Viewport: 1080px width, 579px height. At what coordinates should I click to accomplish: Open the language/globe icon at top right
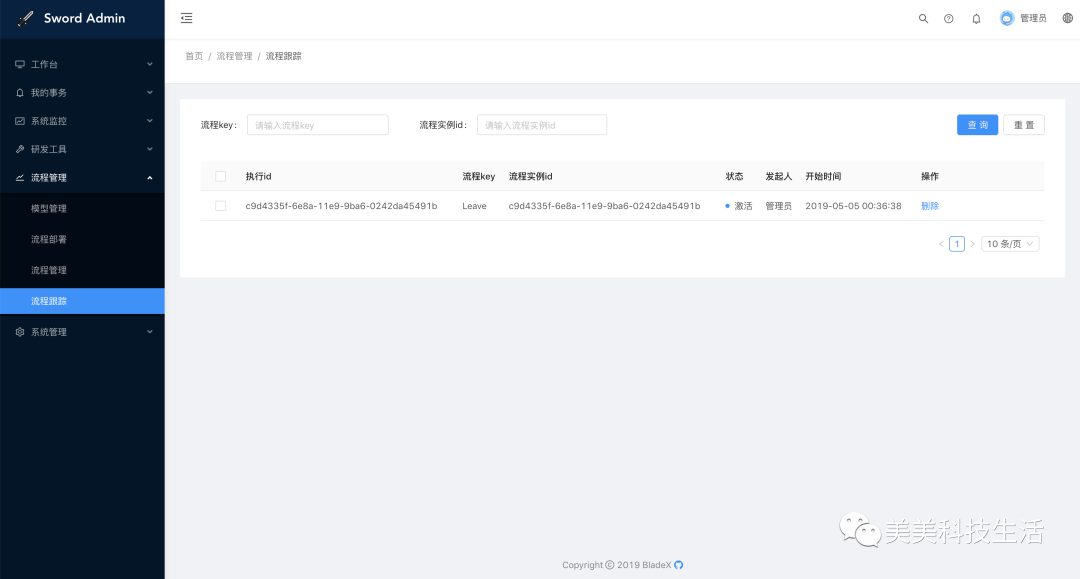(x=1066, y=17)
